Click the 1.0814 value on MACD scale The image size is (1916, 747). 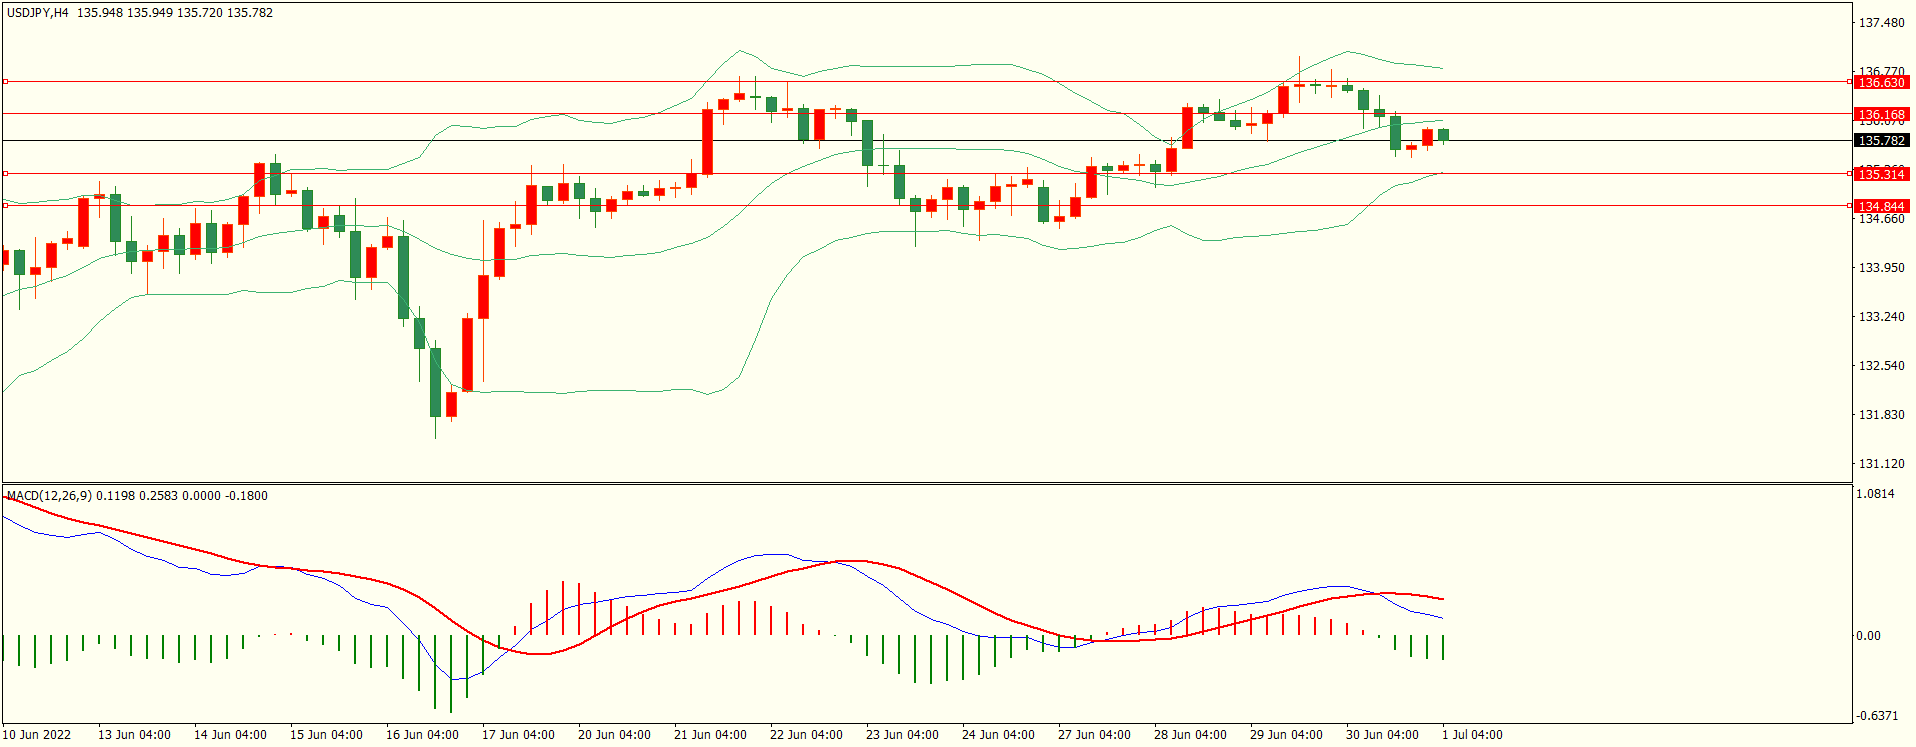point(1875,494)
